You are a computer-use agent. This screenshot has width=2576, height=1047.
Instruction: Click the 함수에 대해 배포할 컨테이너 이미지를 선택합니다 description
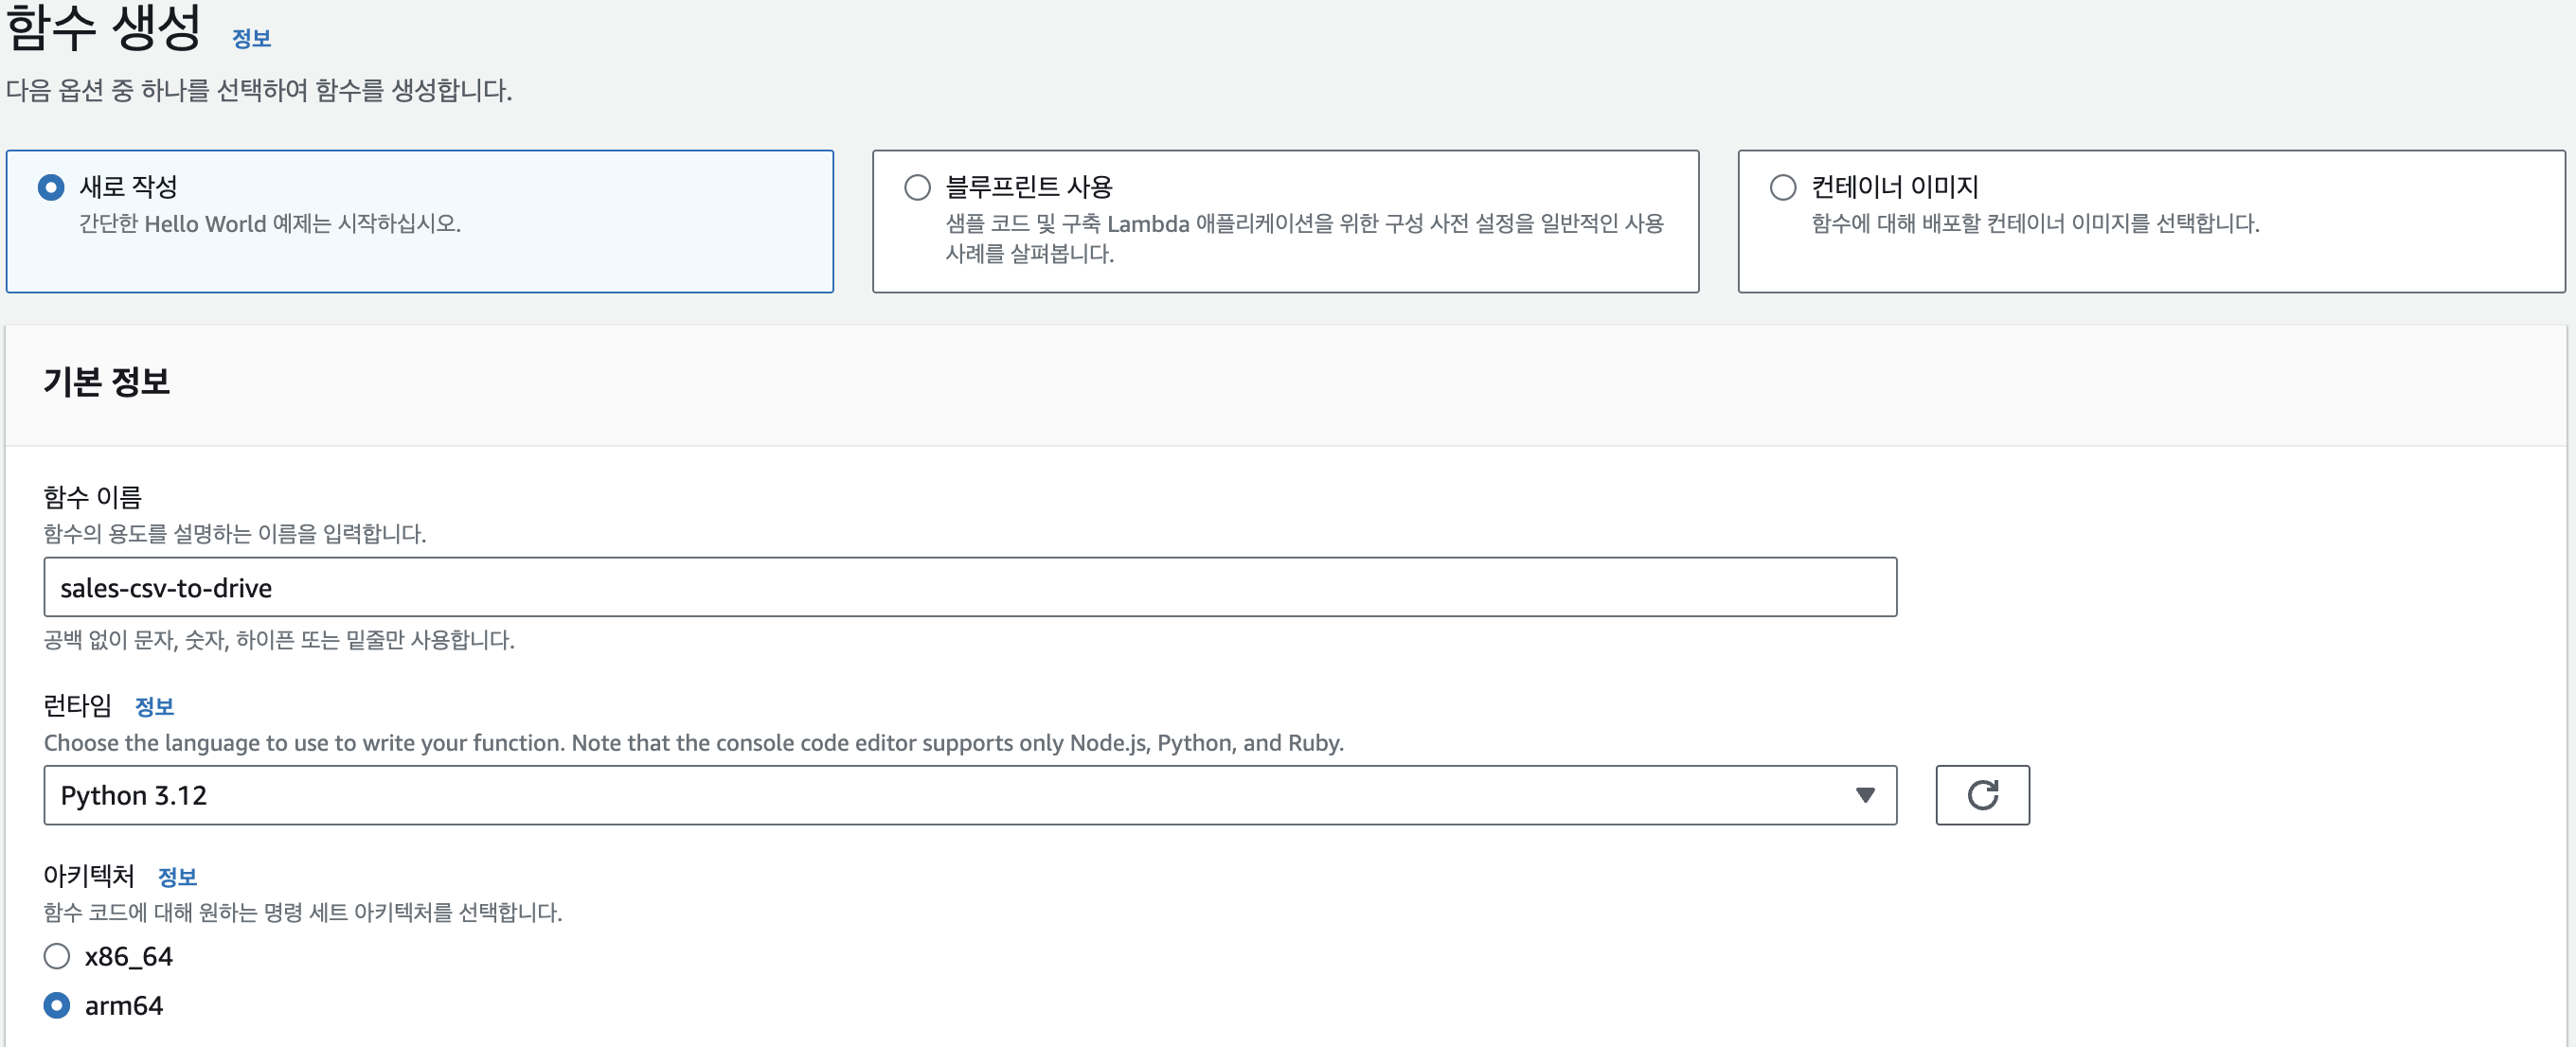pos(2035,223)
